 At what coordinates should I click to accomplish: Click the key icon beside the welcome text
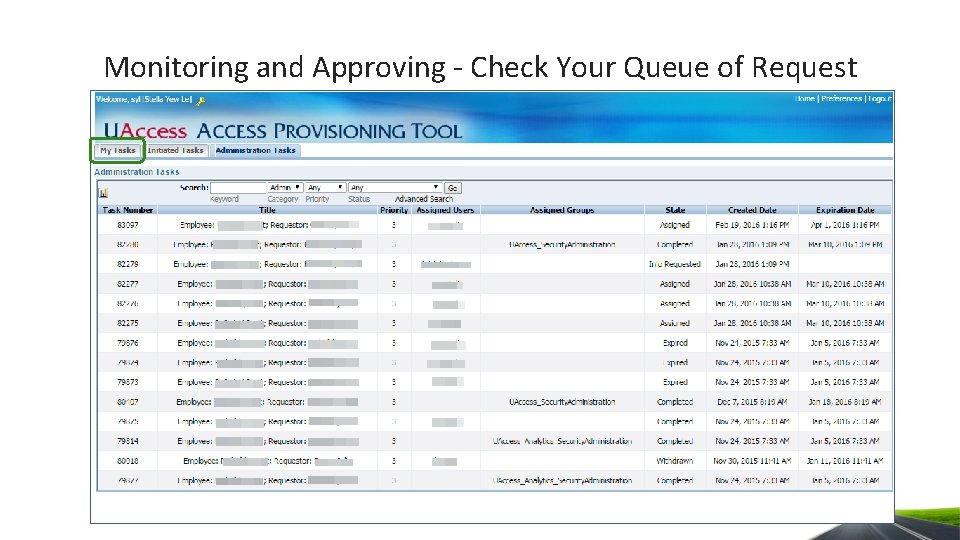[200, 101]
